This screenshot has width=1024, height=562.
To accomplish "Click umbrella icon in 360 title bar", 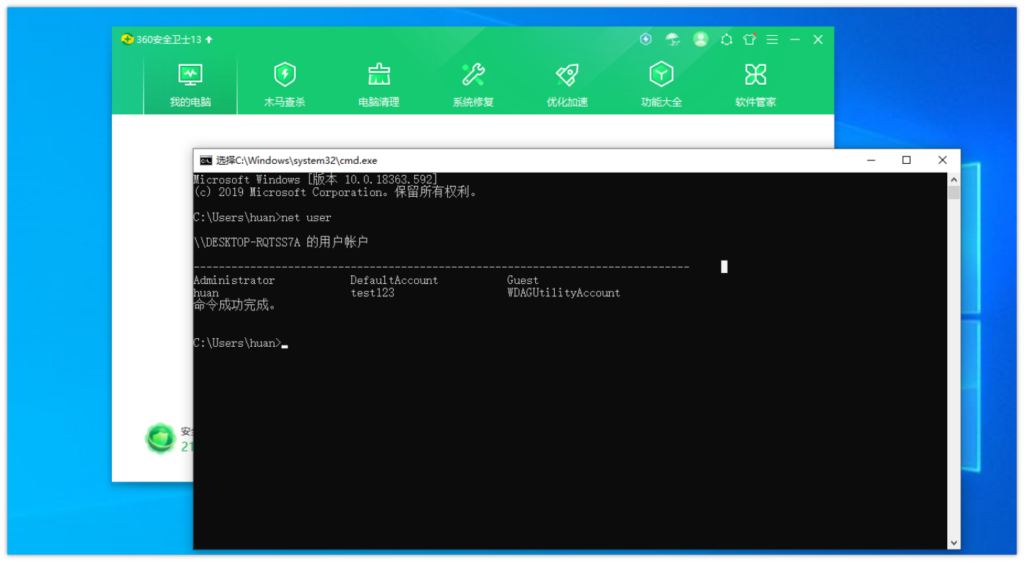I will [x=673, y=39].
